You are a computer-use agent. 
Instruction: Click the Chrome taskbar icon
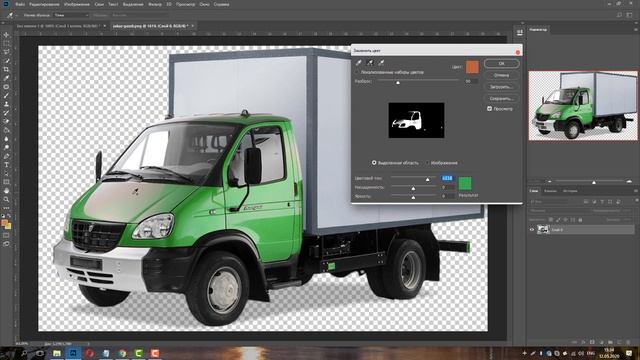122,353
